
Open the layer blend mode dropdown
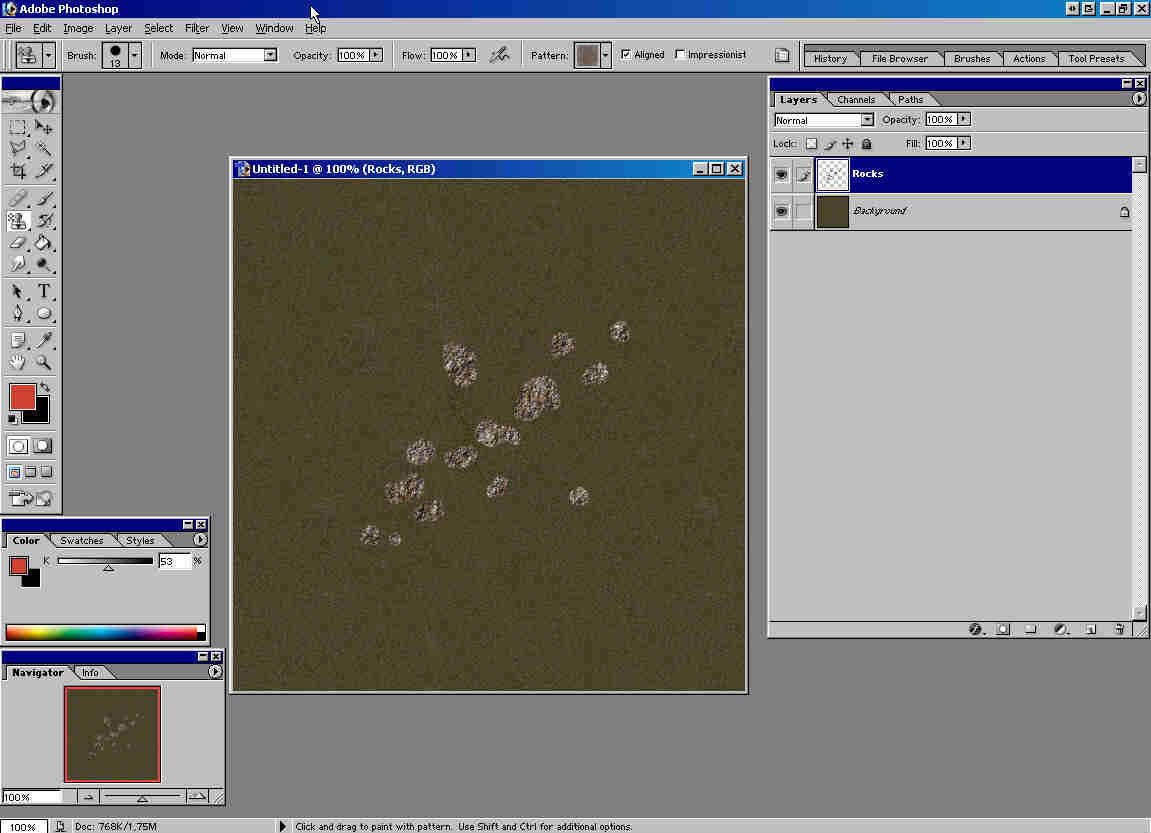pos(866,120)
